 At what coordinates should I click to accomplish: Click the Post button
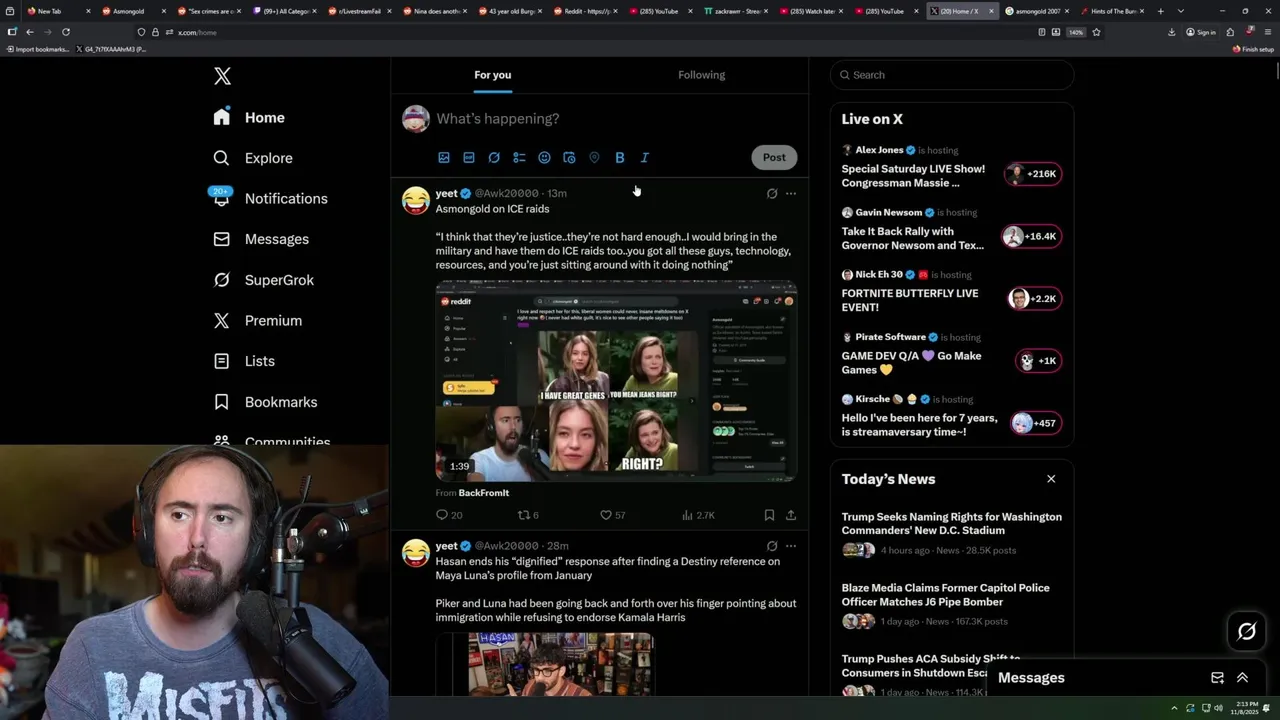pyautogui.click(x=774, y=157)
